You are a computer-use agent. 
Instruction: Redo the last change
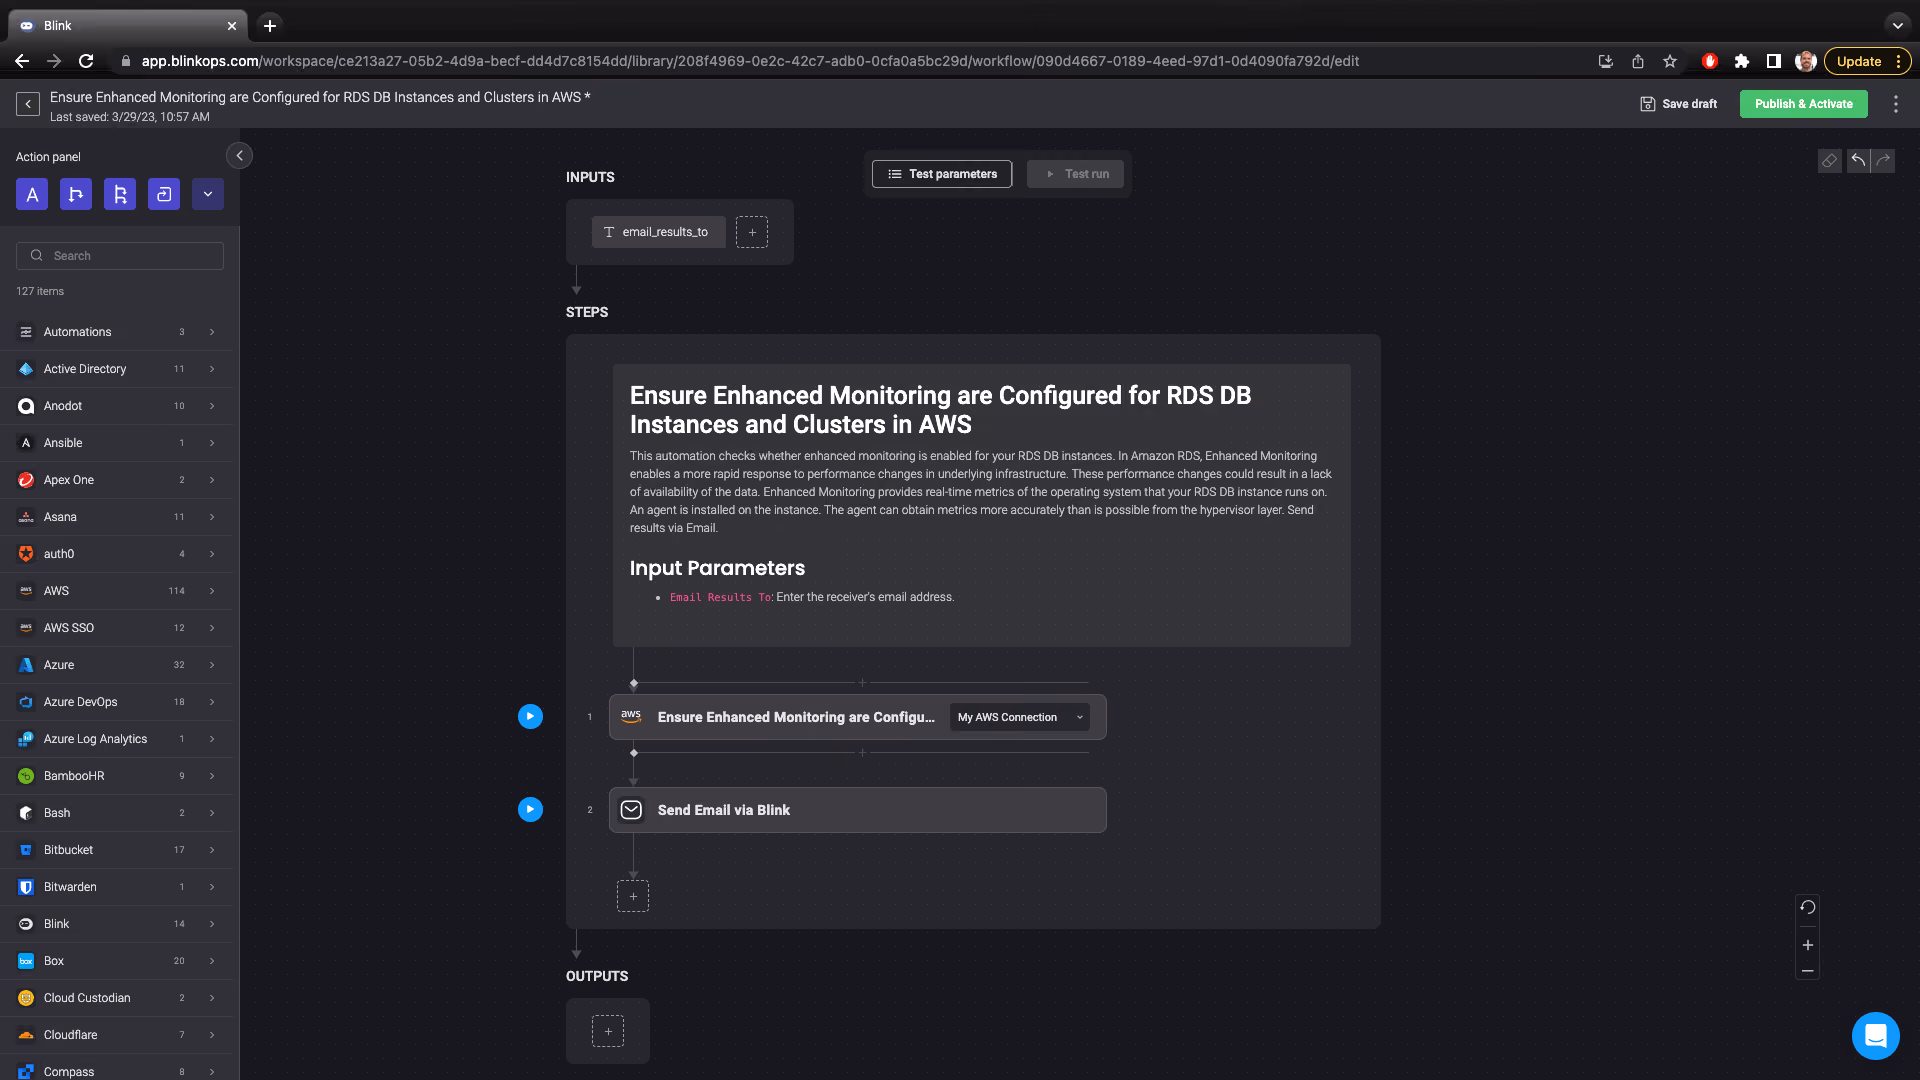tap(1883, 161)
